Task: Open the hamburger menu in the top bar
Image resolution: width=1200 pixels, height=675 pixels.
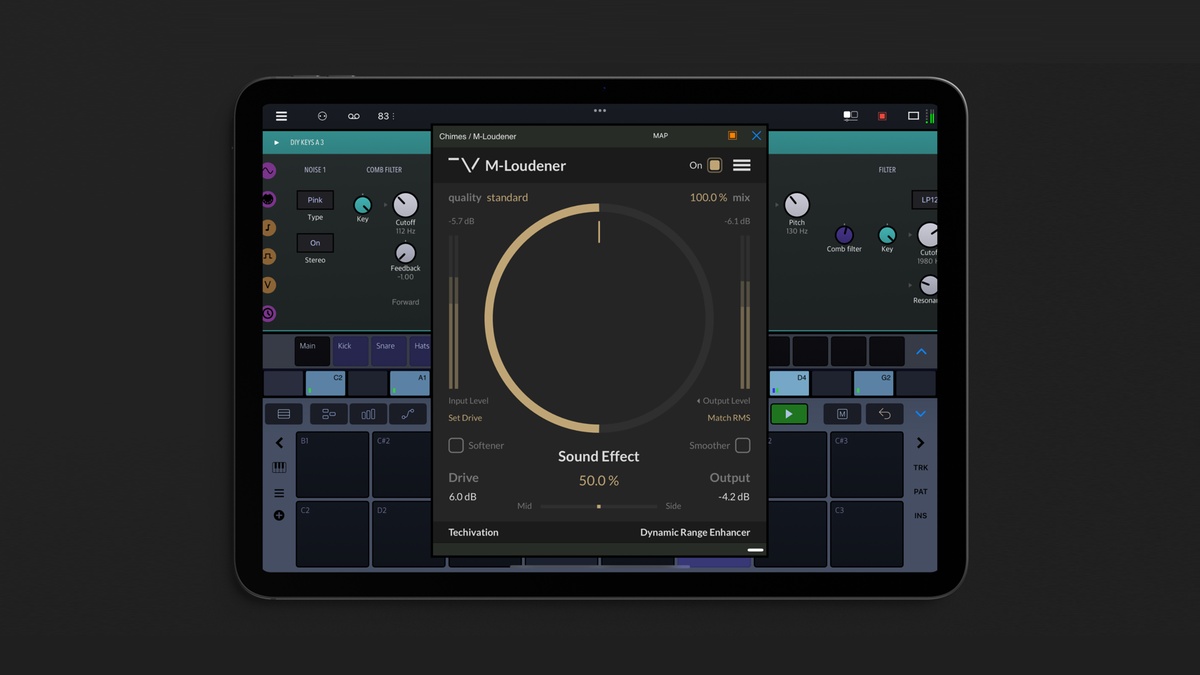Action: (281, 116)
